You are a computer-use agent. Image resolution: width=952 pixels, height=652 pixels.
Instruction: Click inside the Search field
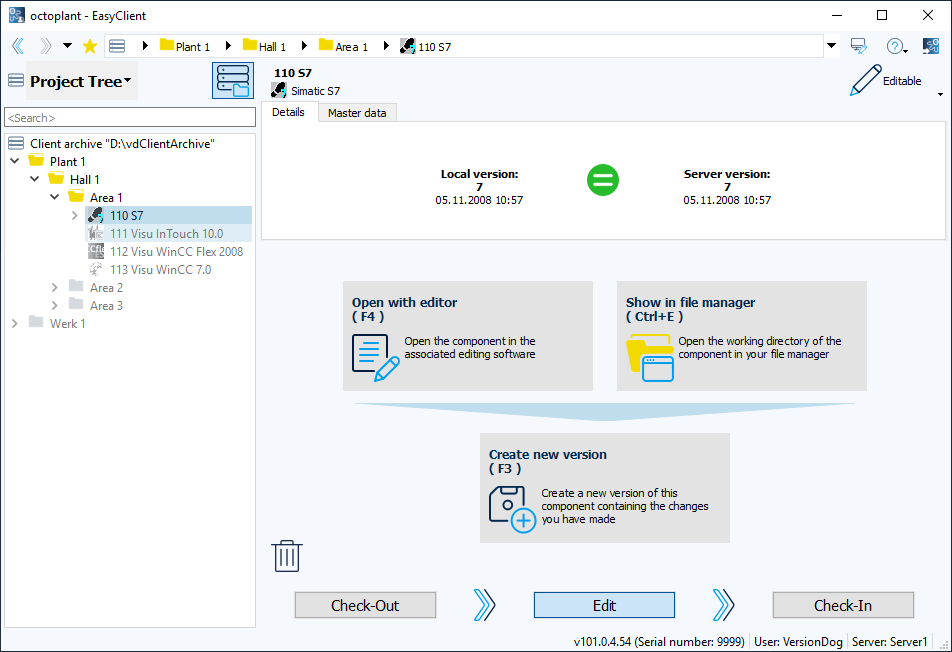pos(130,116)
